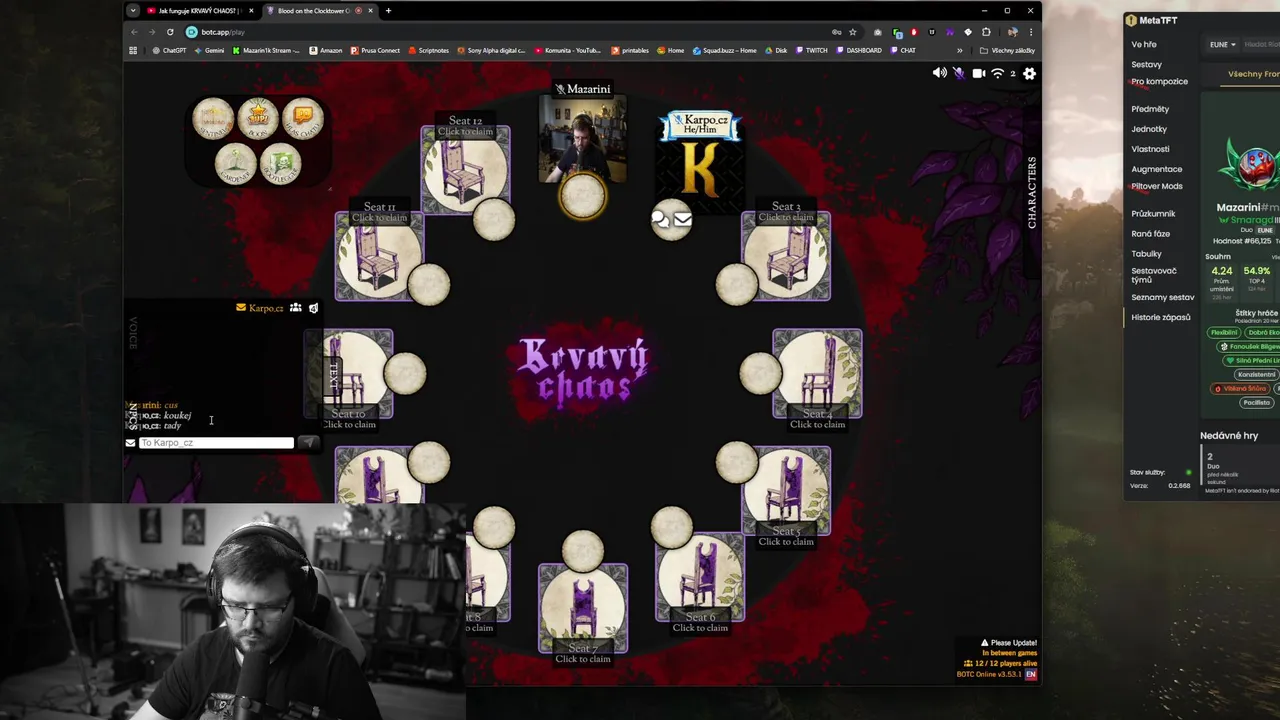This screenshot has width=1280, height=720.
Task: Toggle the sound speaker icon
Action: pyautogui.click(x=939, y=73)
